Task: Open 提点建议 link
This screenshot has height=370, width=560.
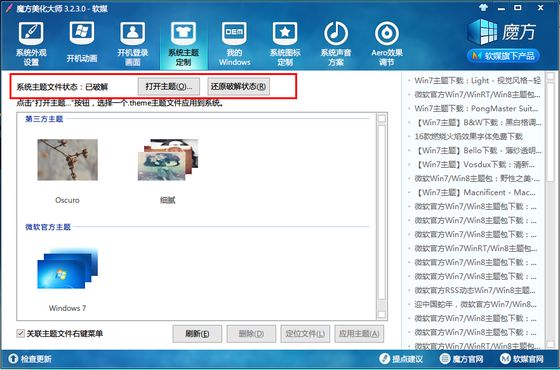Action: pyautogui.click(x=401, y=359)
